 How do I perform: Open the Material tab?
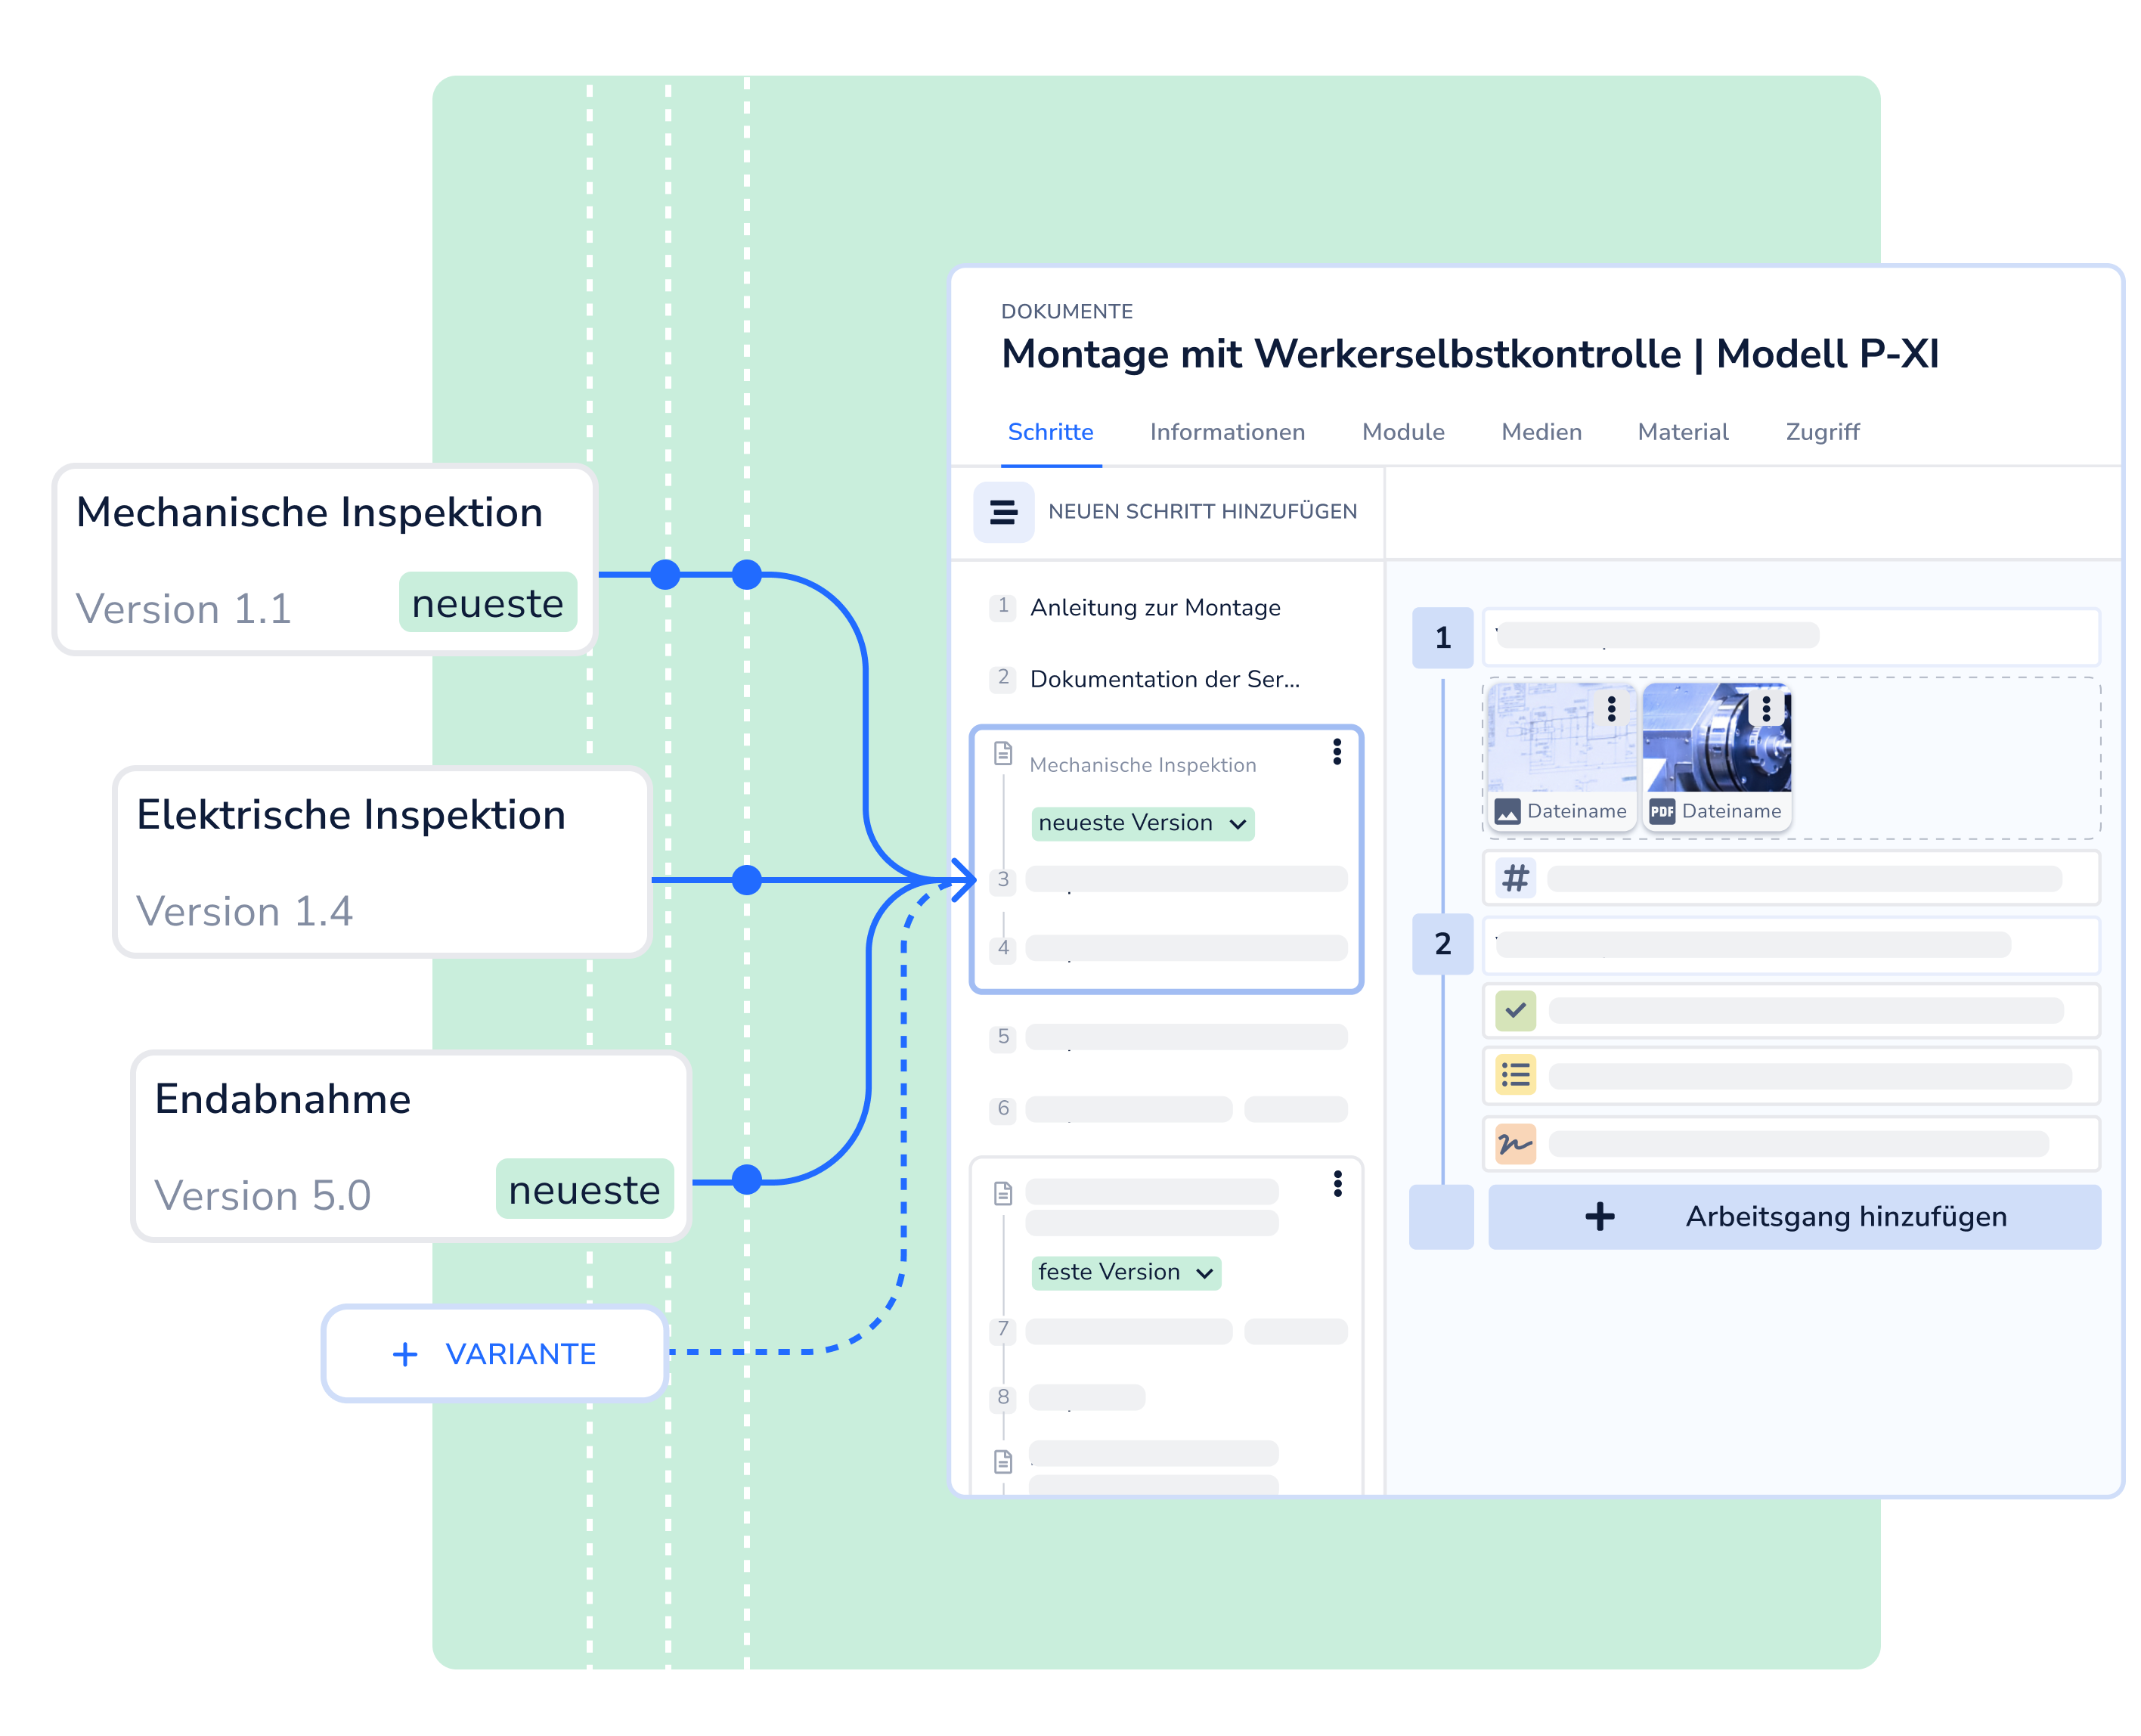point(1682,432)
